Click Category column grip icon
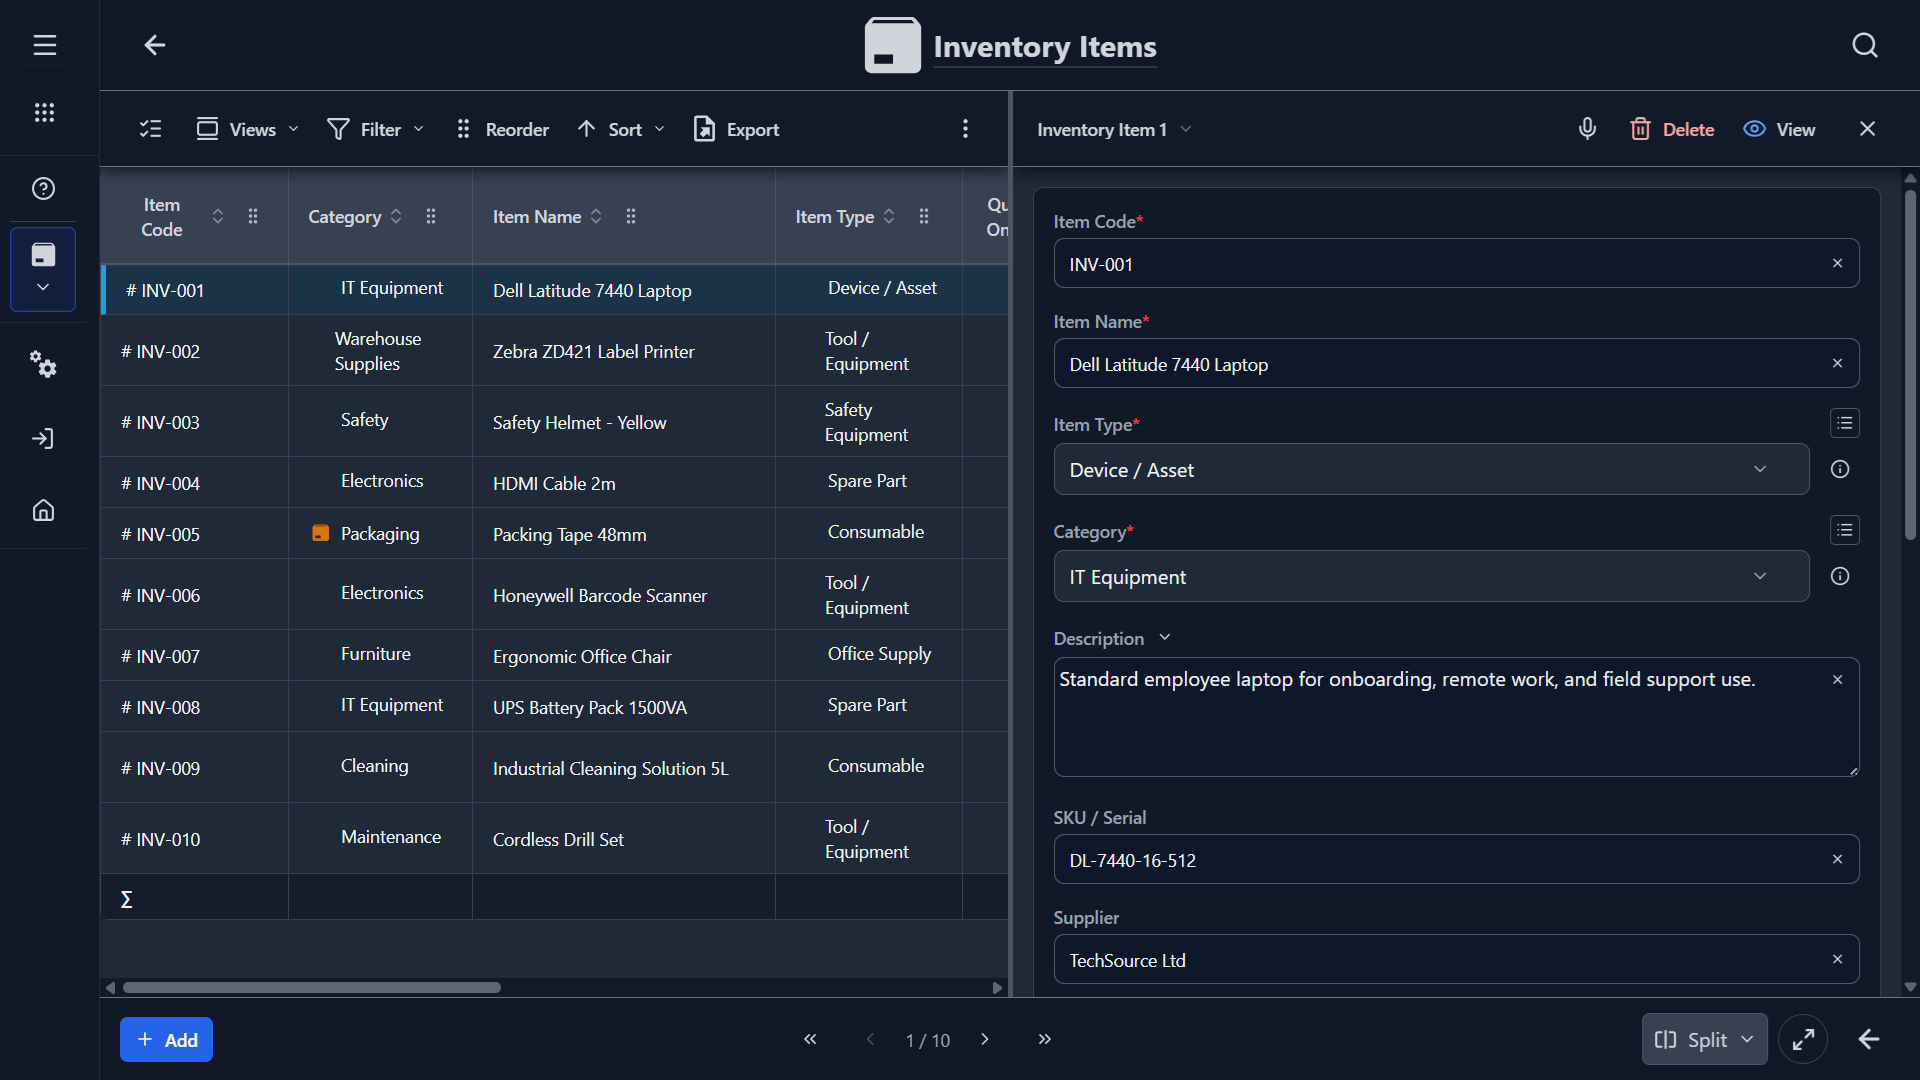The image size is (1920, 1080). pyautogui.click(x=431, y=216)
